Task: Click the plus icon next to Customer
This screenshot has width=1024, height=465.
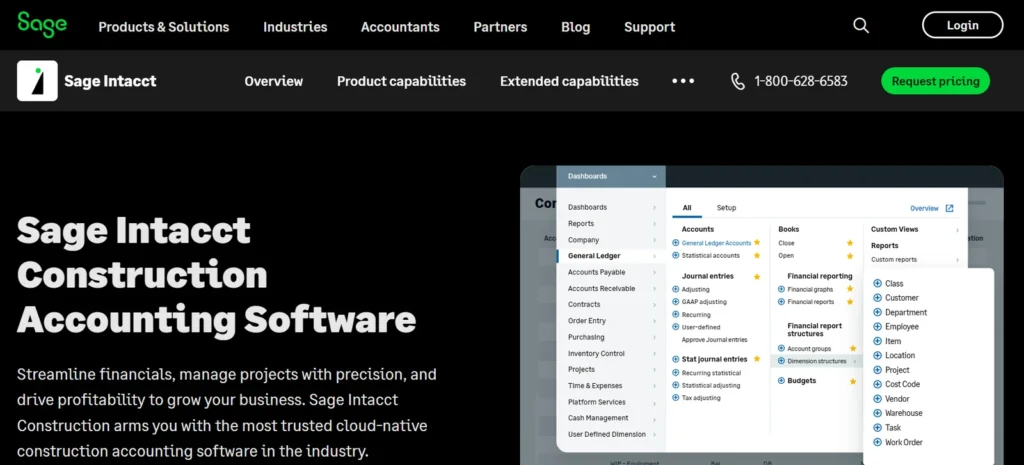Action: tap(877, 298)
